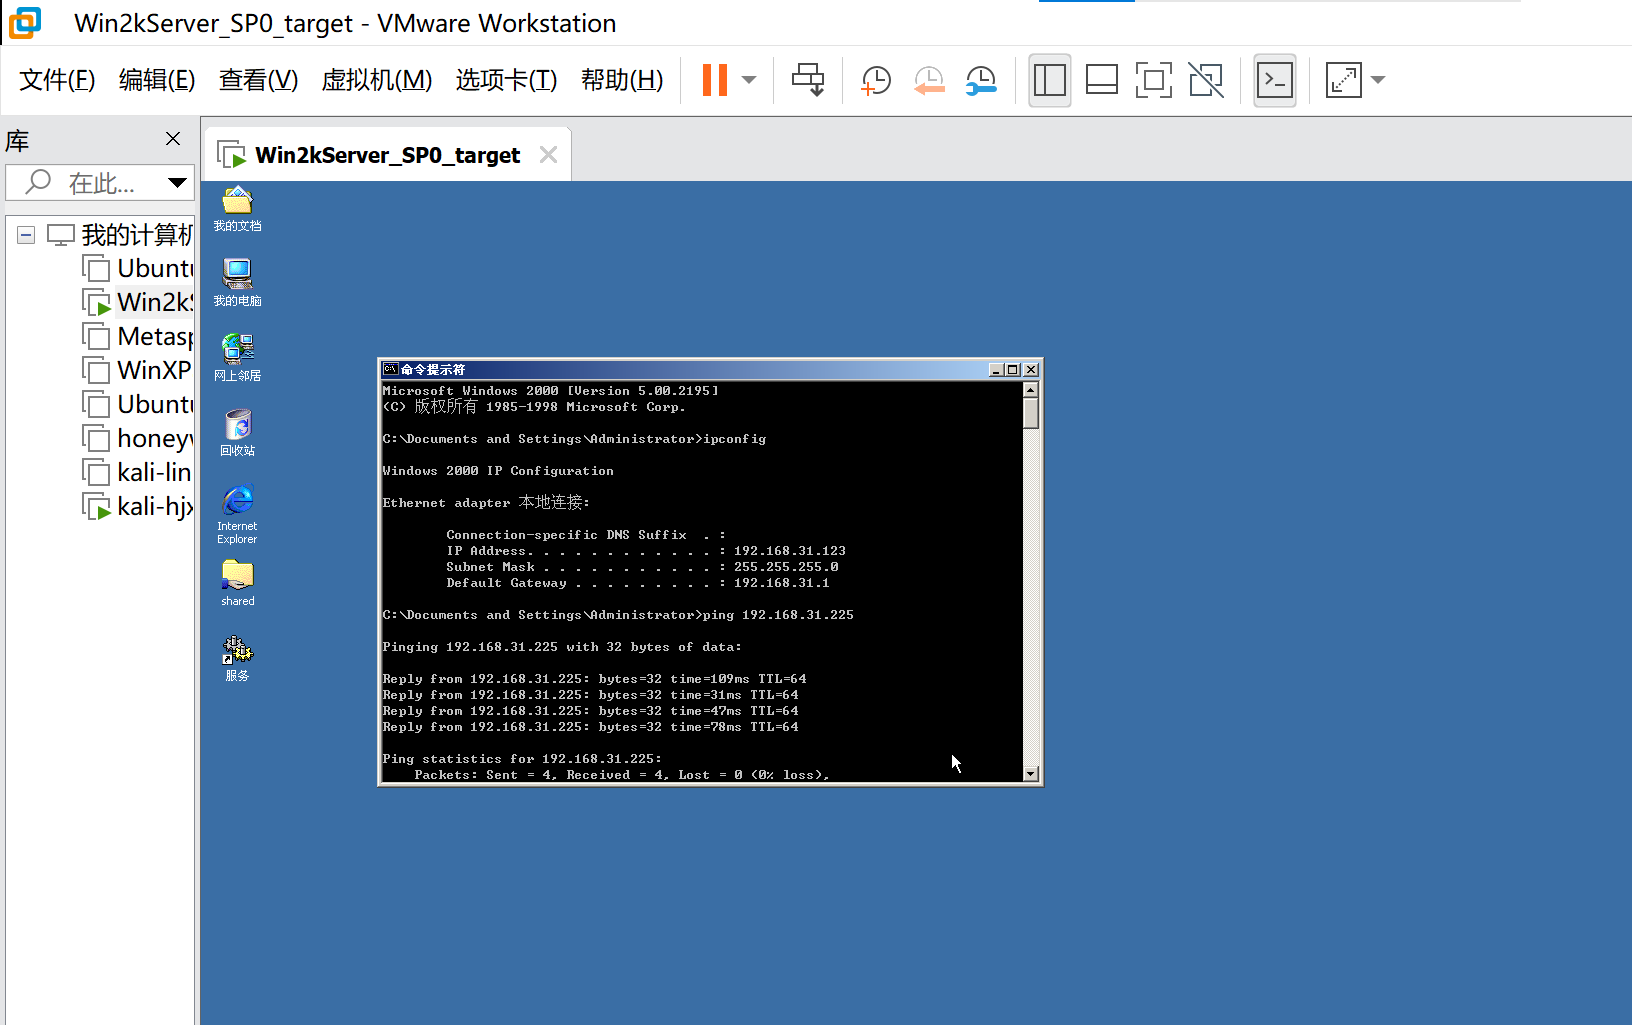Click the command prompt scroll up arrow
Screen dimensions: 1632x1025
pyautogui.click(x=1031, y=390)
